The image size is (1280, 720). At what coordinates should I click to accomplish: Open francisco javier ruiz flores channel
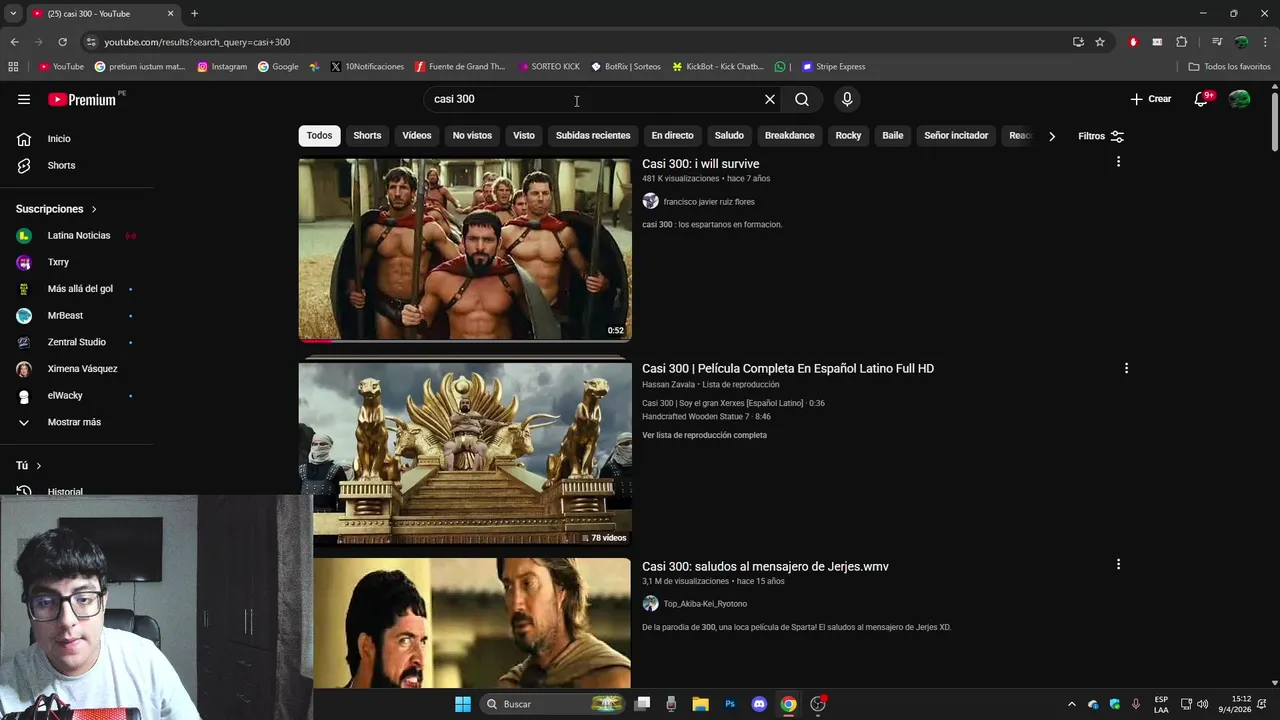[709, 202]
